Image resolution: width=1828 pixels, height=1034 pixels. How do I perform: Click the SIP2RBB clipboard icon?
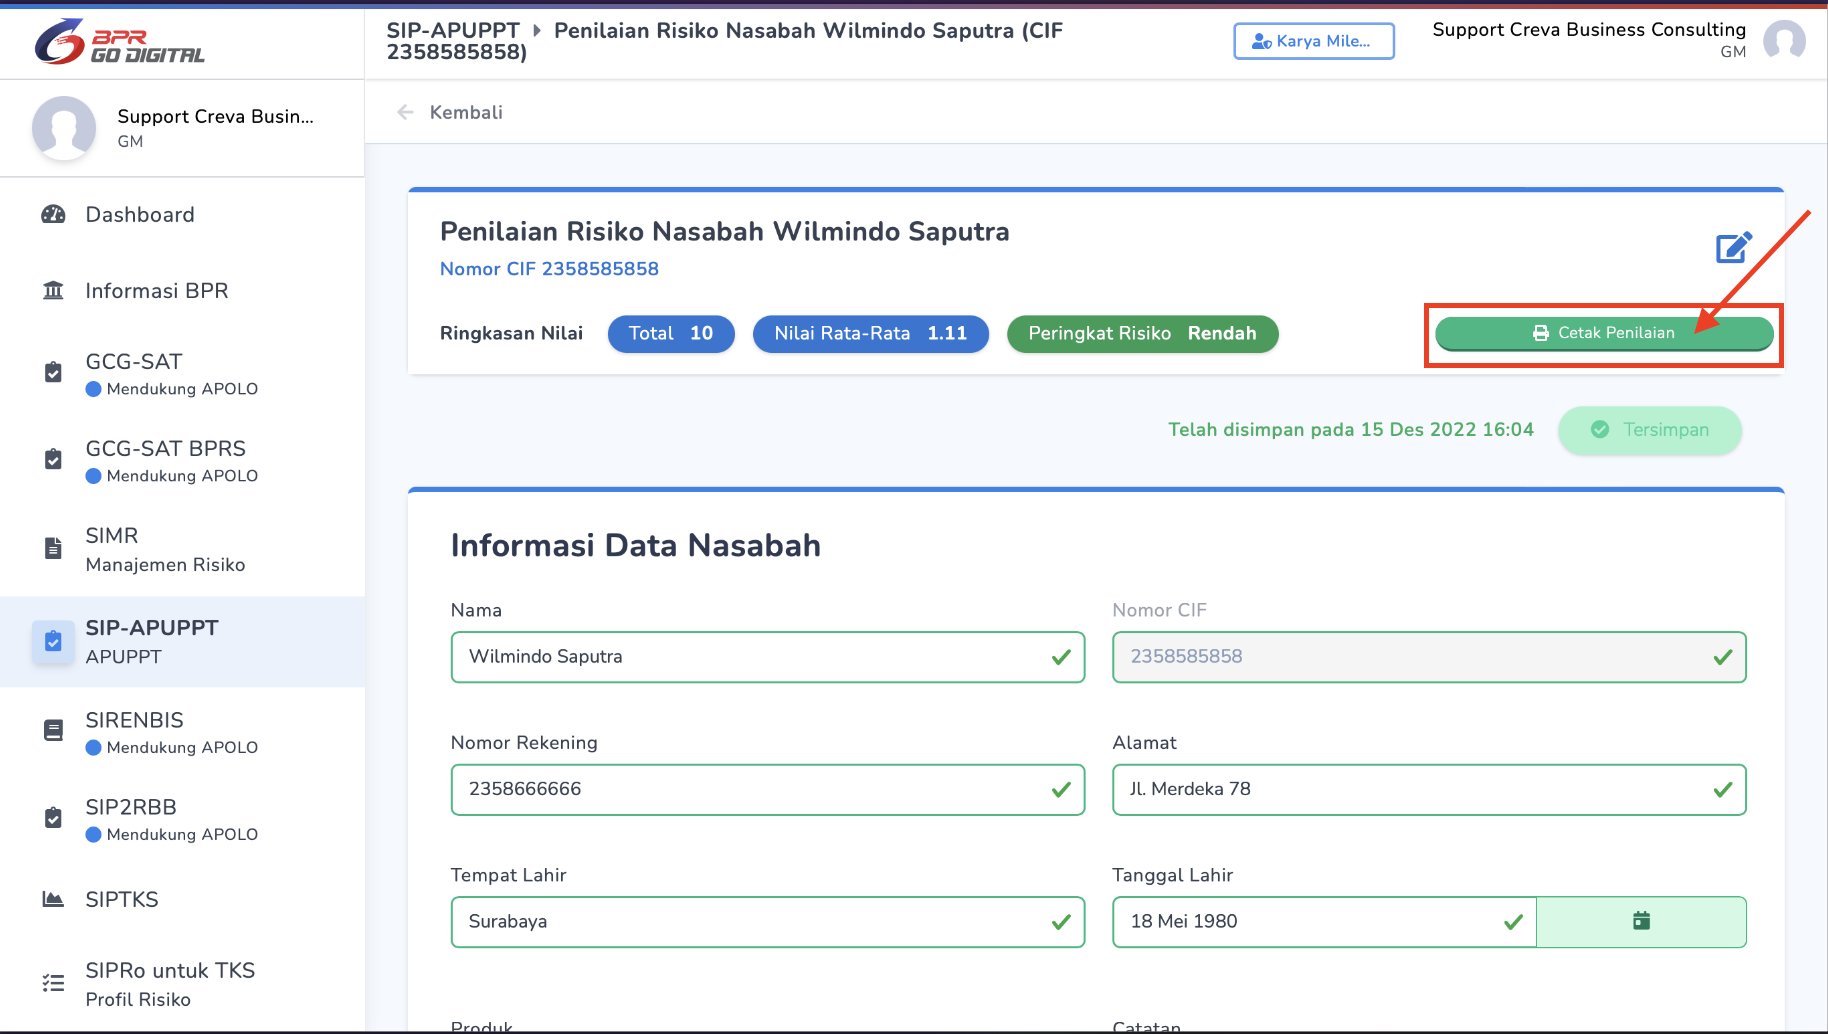(53, 817)
